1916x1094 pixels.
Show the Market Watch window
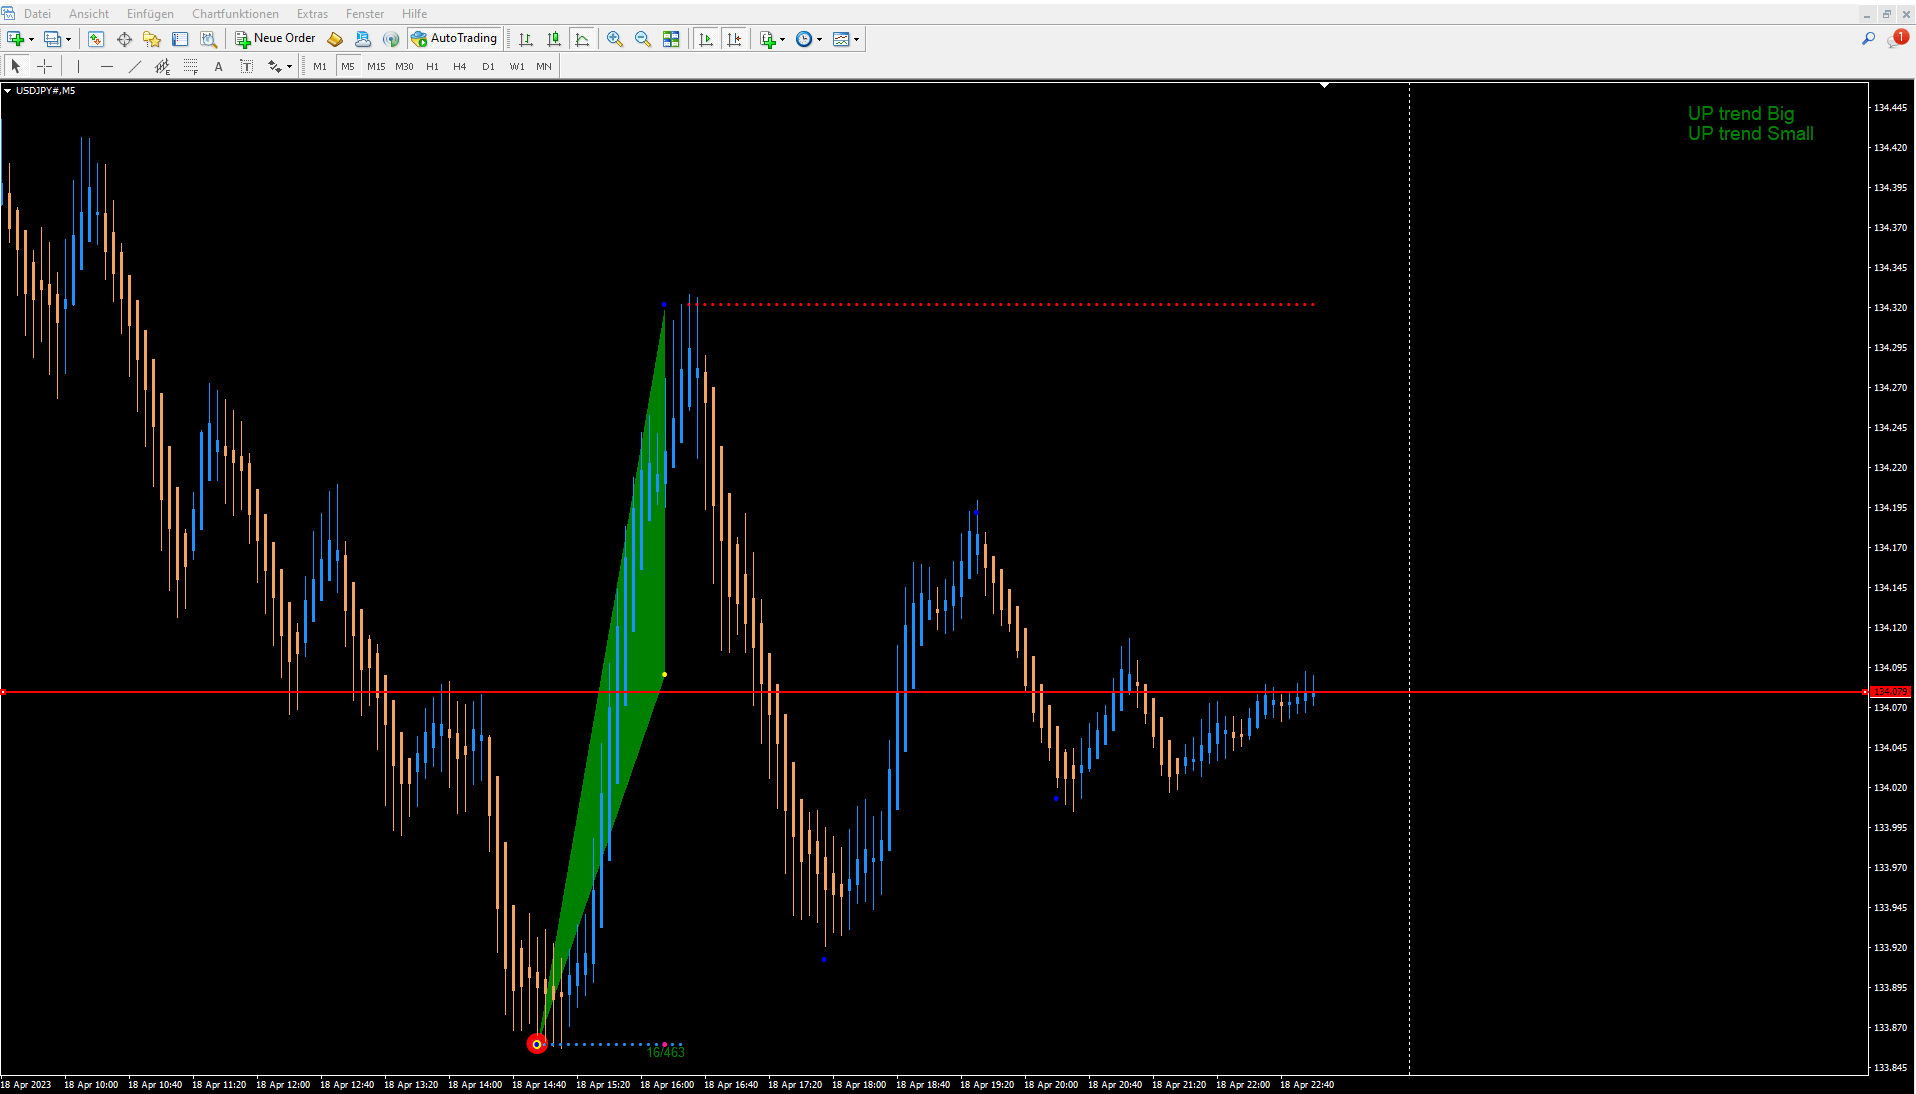(96, 39)
